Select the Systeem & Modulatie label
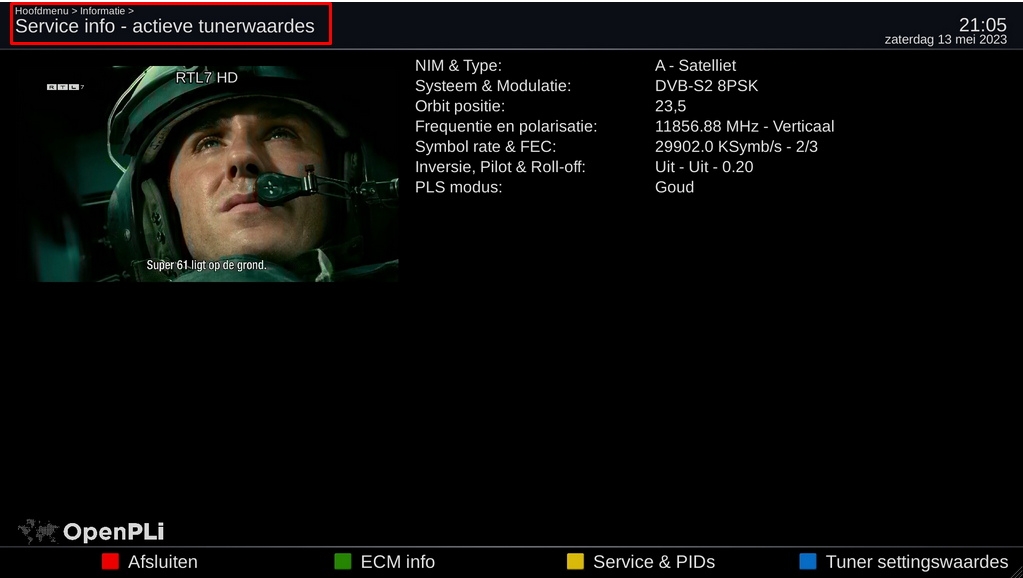Screen dimensions: 1023x578 (493, 86)
